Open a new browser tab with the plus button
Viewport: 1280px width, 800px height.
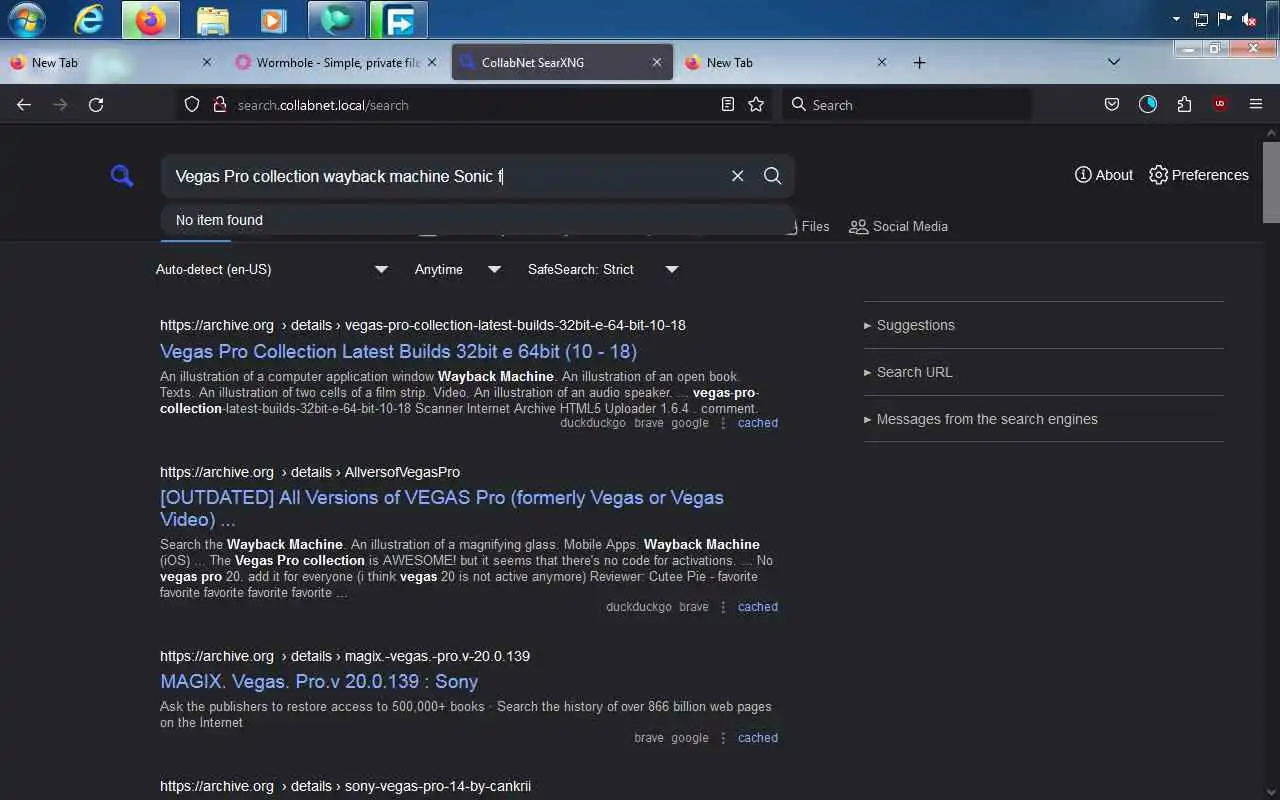pyautogui.click(x=919, y=62)
